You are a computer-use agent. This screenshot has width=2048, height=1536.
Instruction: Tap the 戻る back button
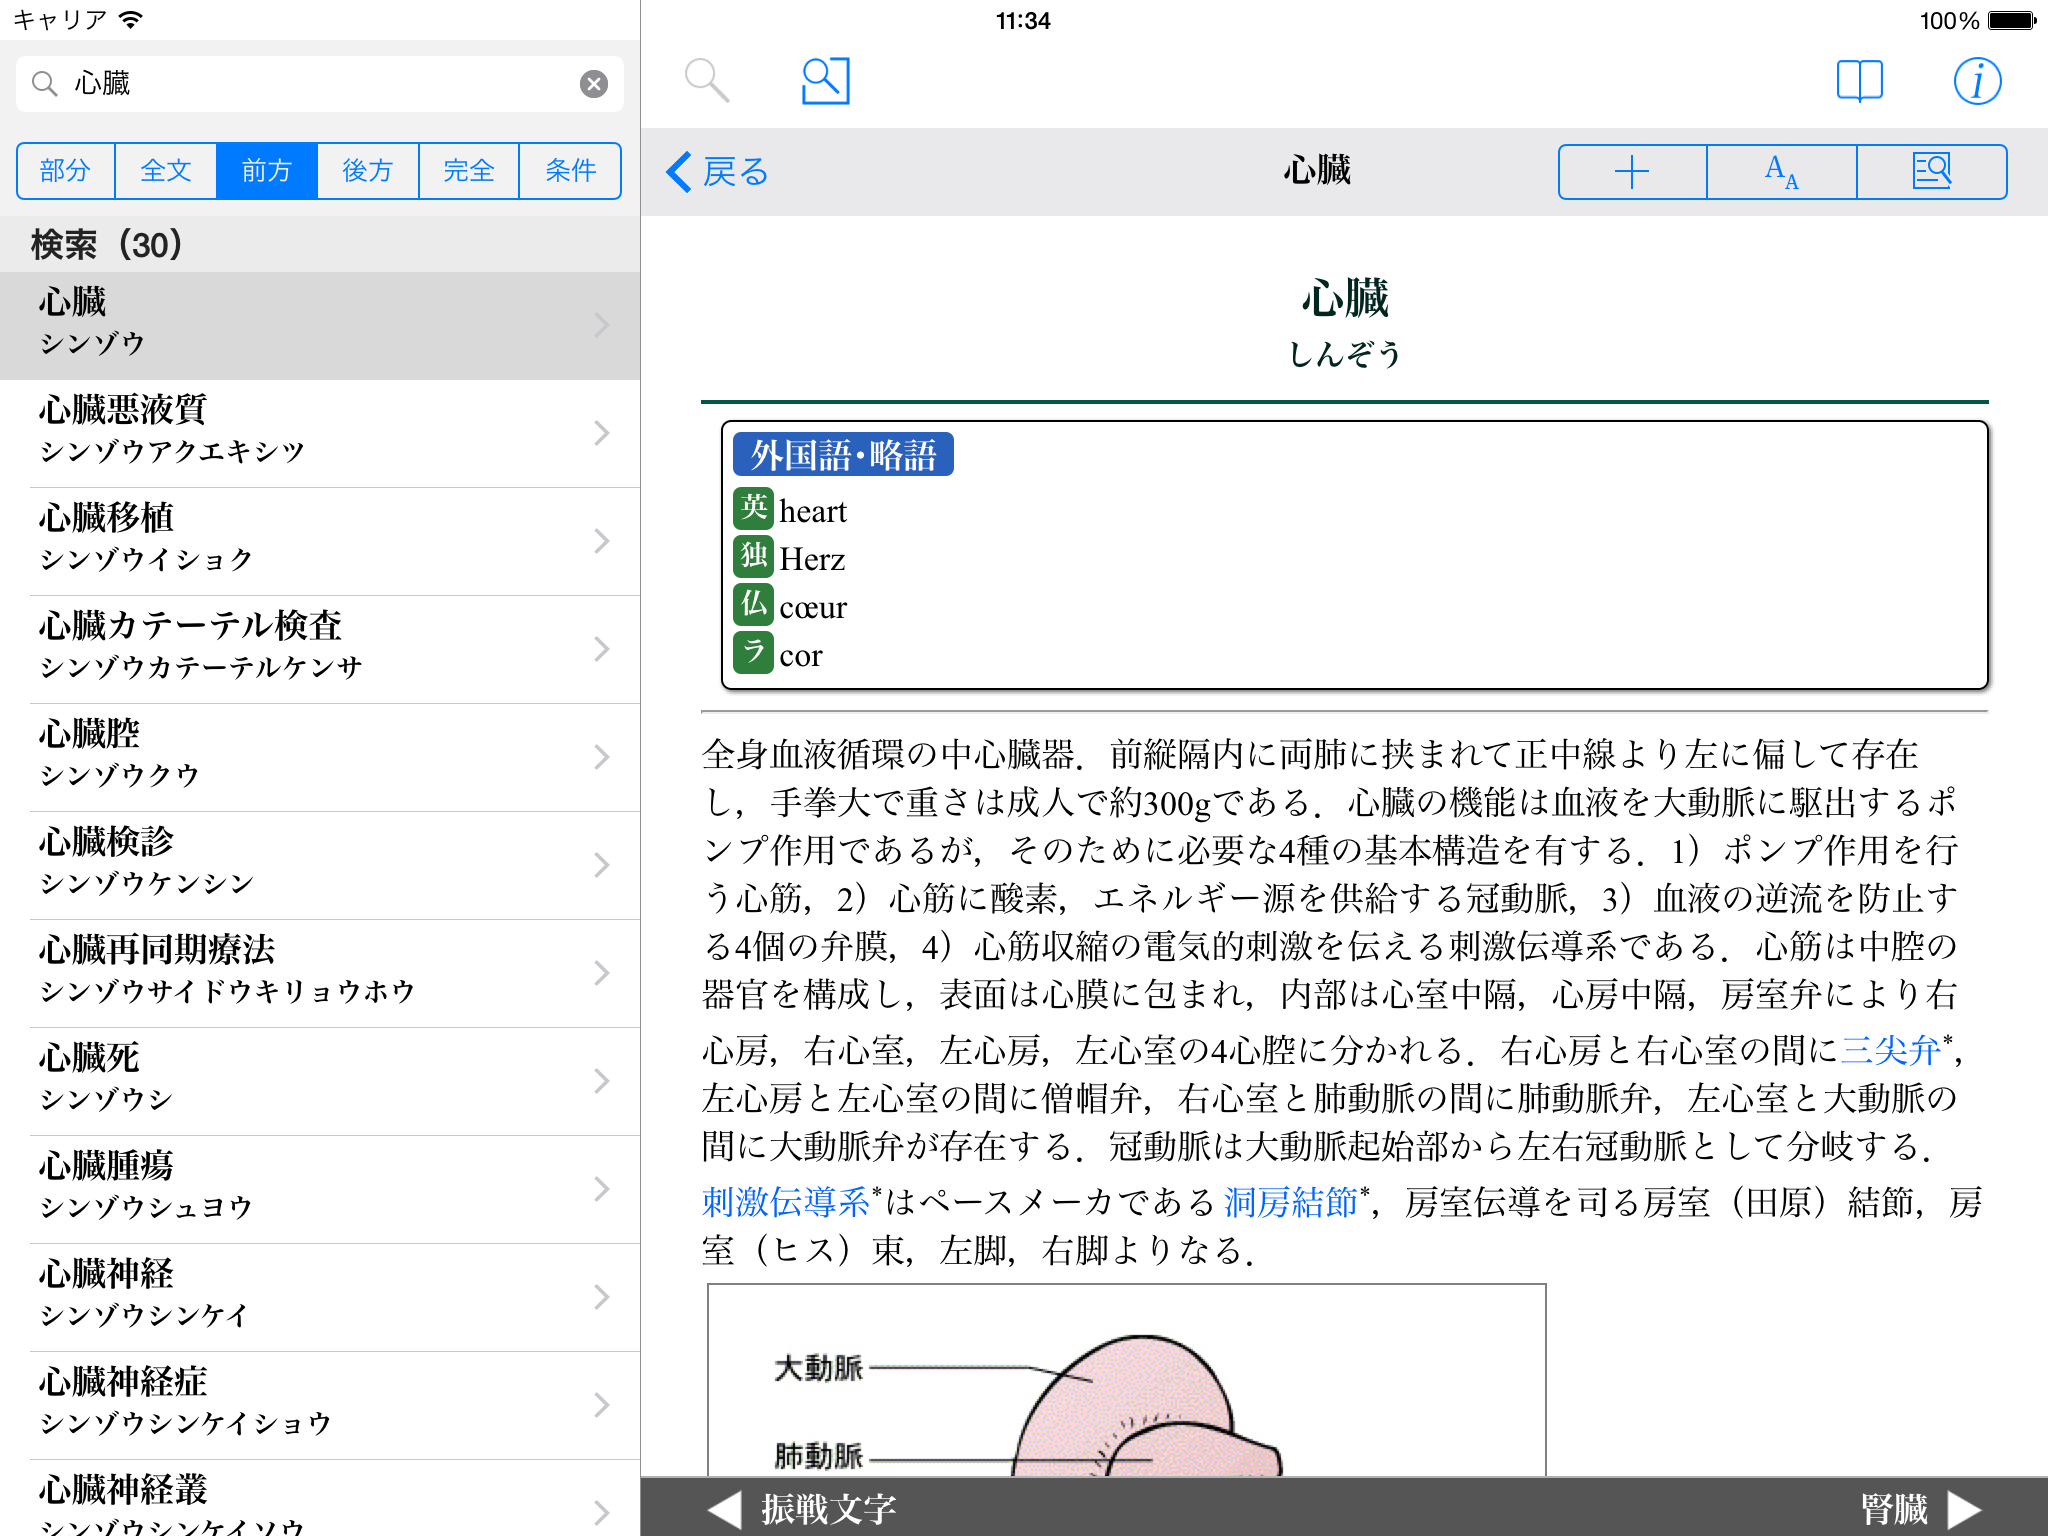(717, 172)
